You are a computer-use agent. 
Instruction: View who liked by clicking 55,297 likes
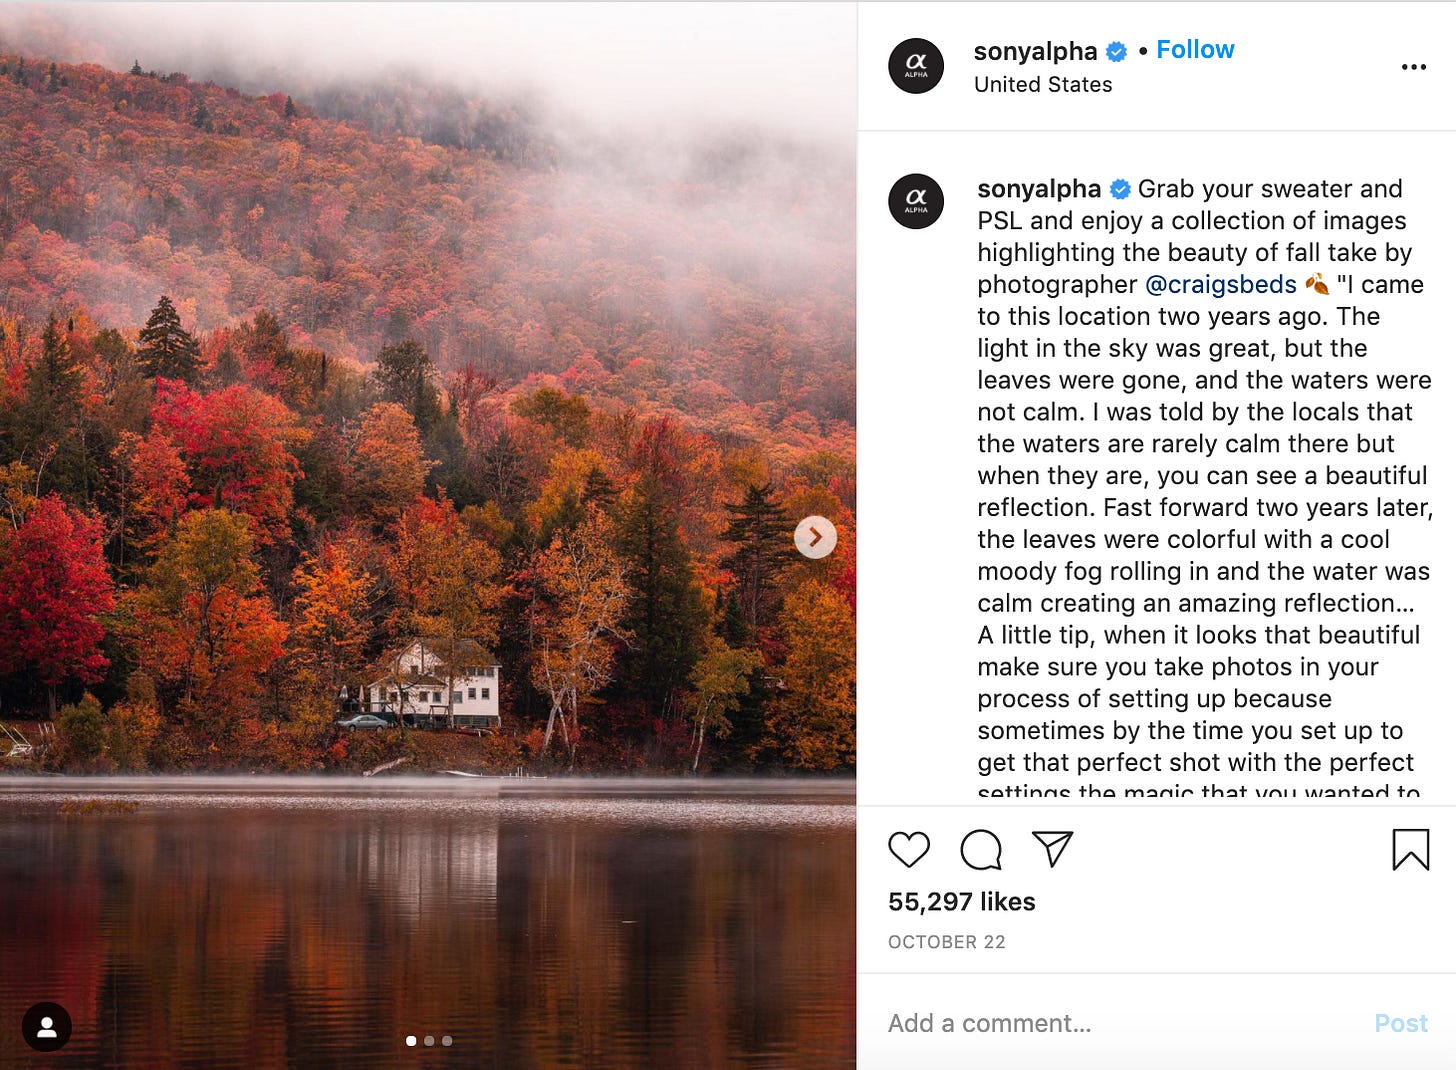(x=962, y=901)
